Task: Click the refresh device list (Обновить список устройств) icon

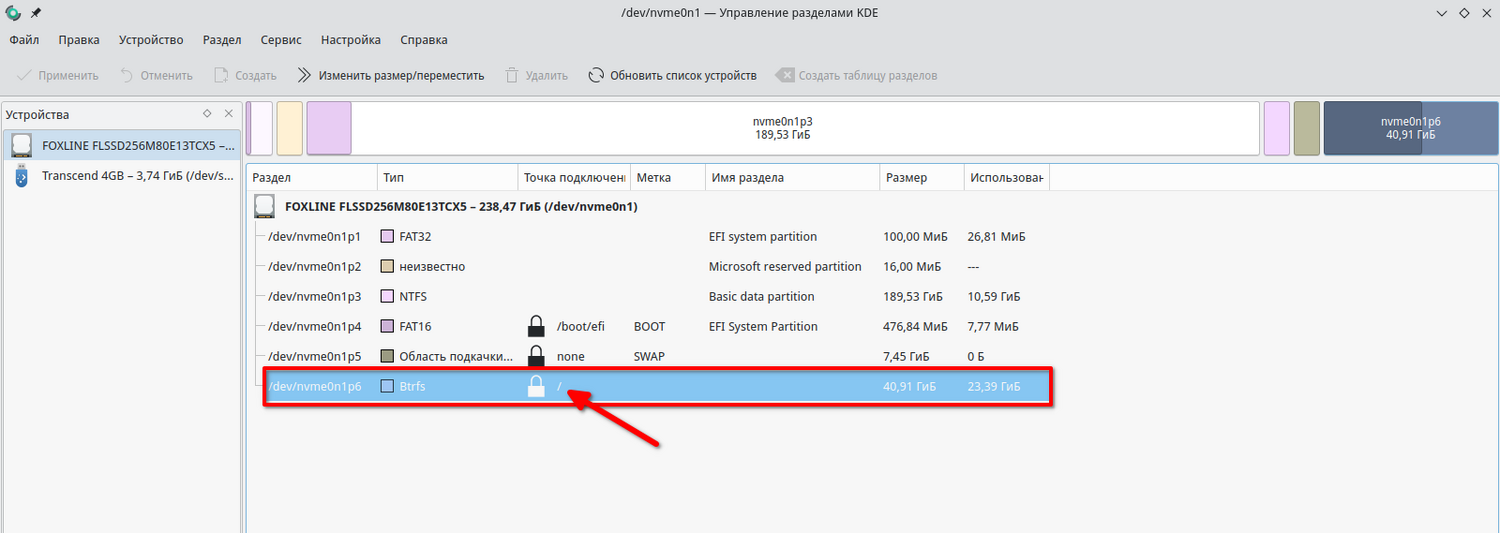Action: (x=596, y=75)
